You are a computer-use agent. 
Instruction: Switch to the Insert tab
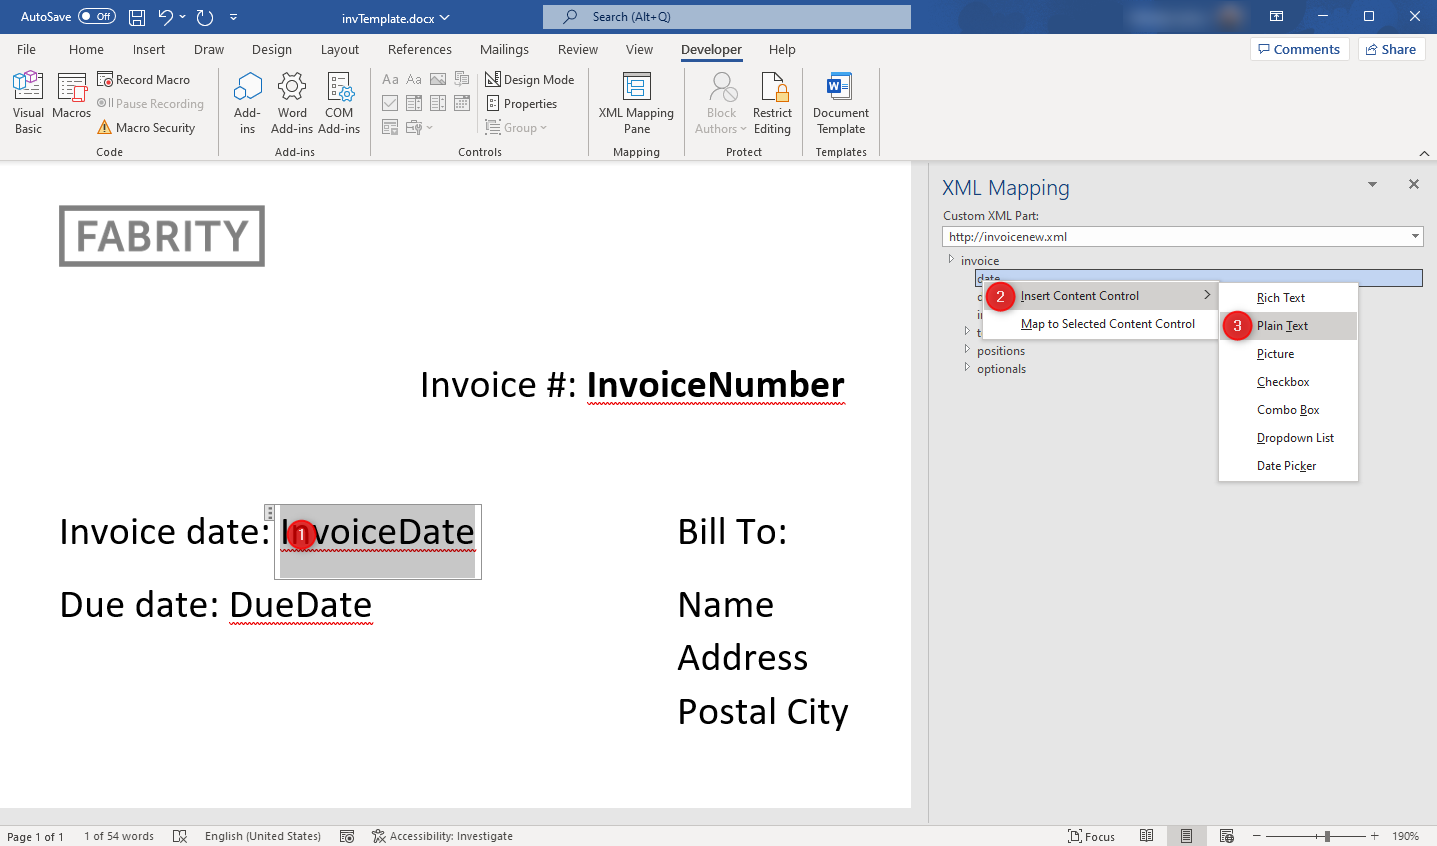[x=149, y=50]
